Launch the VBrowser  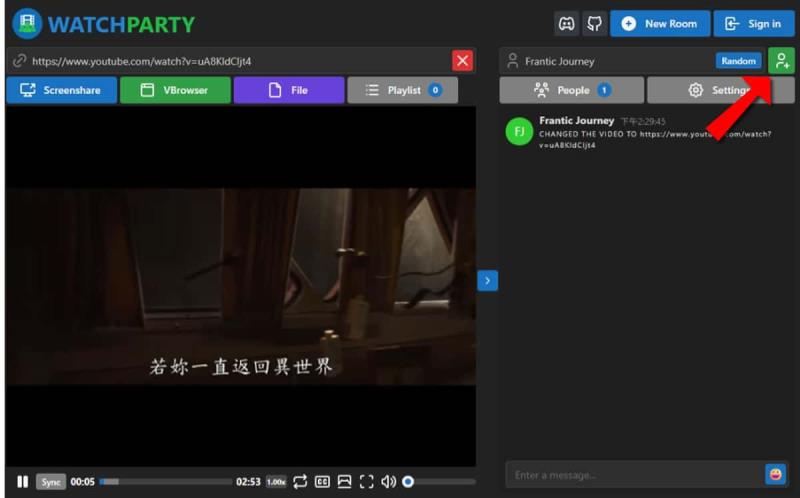[176, 90]
